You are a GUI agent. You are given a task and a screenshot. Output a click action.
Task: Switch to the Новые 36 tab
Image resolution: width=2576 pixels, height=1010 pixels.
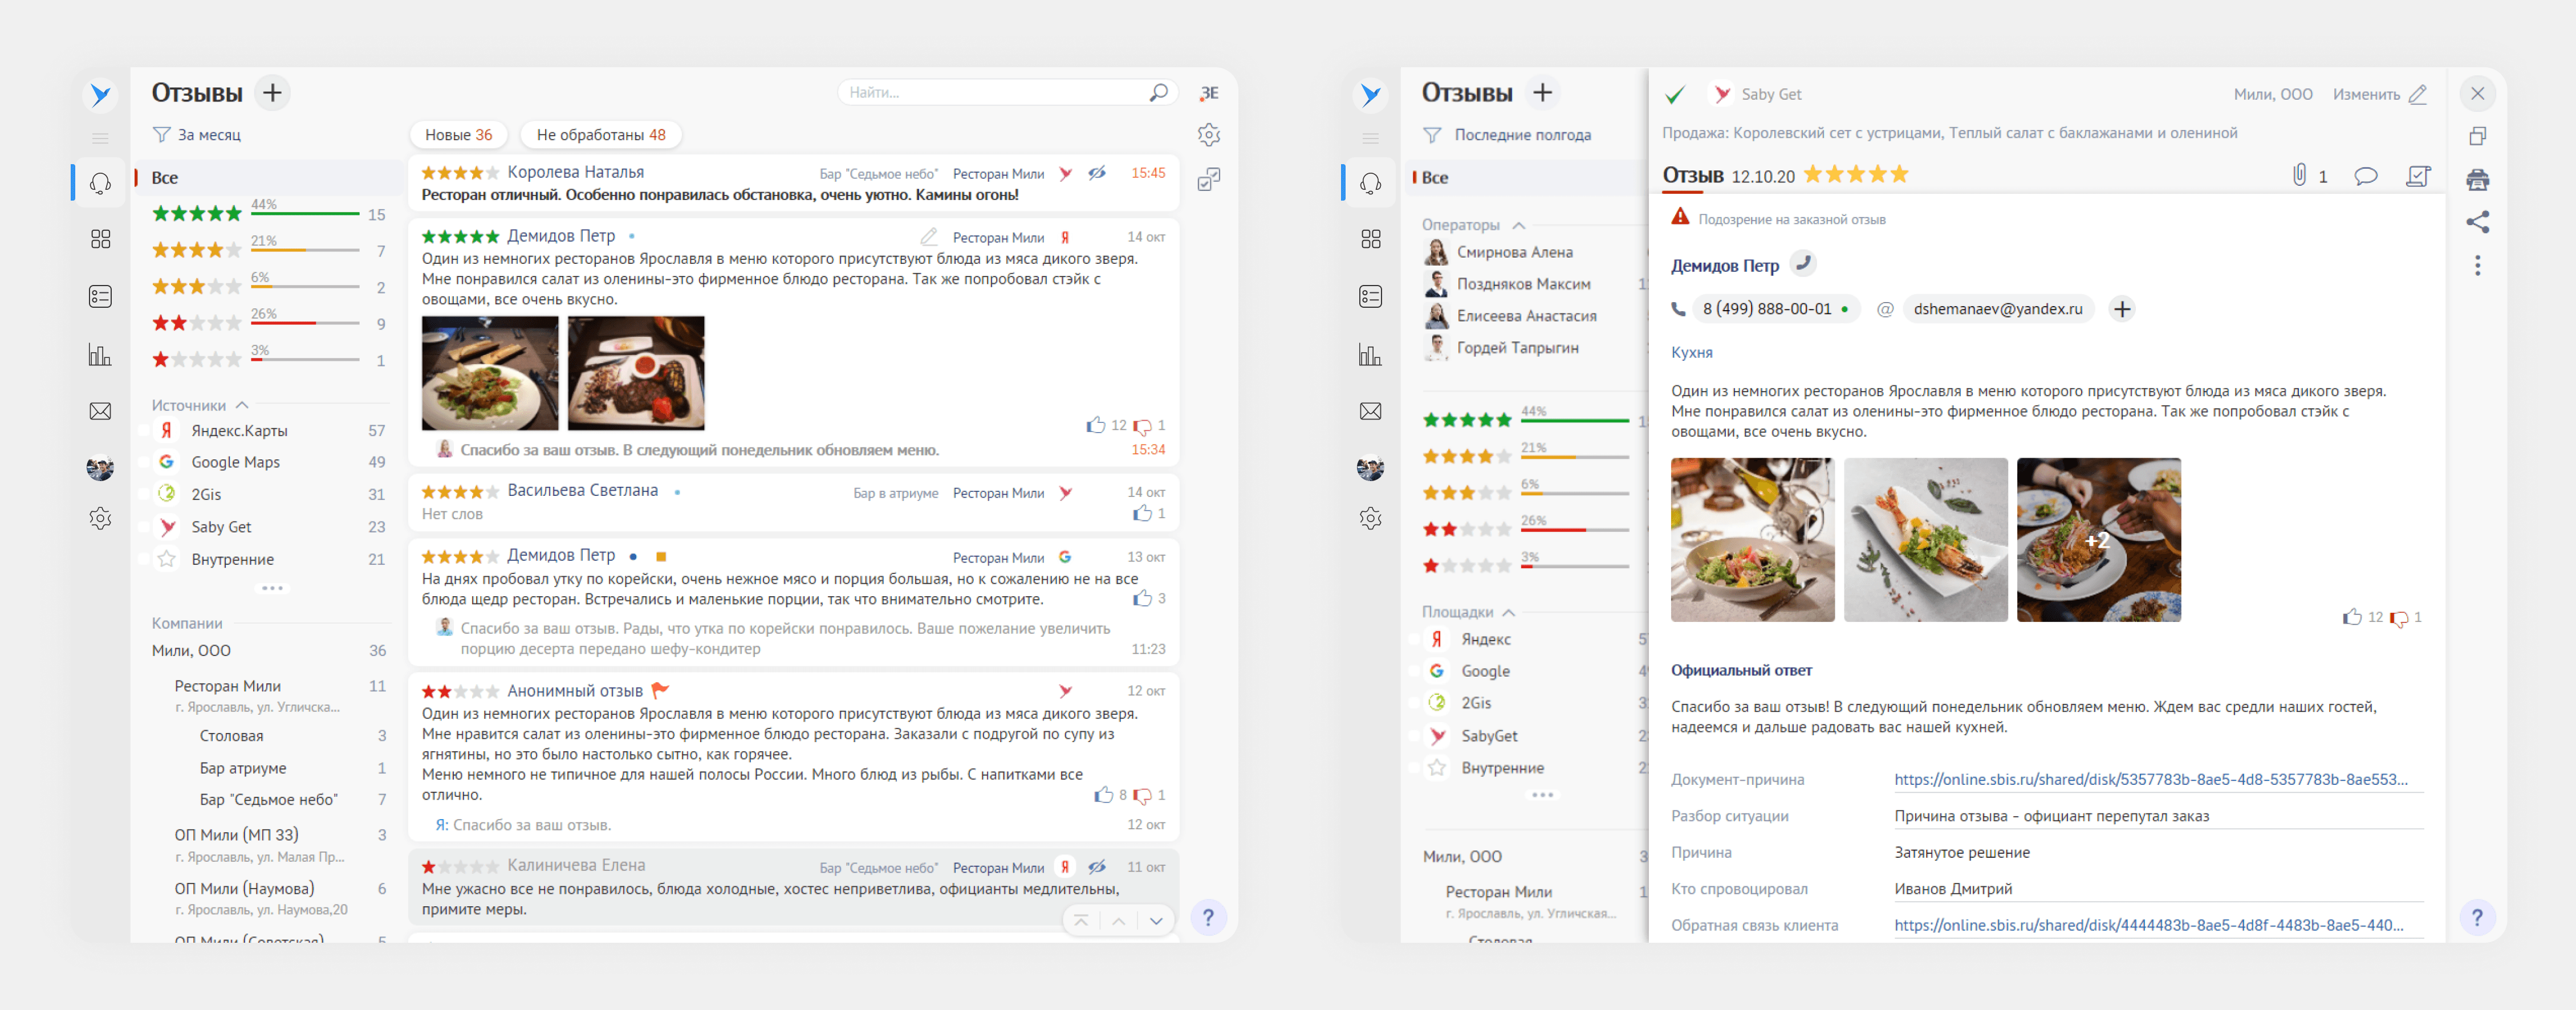pyautogui.click(x=458, y=135)
